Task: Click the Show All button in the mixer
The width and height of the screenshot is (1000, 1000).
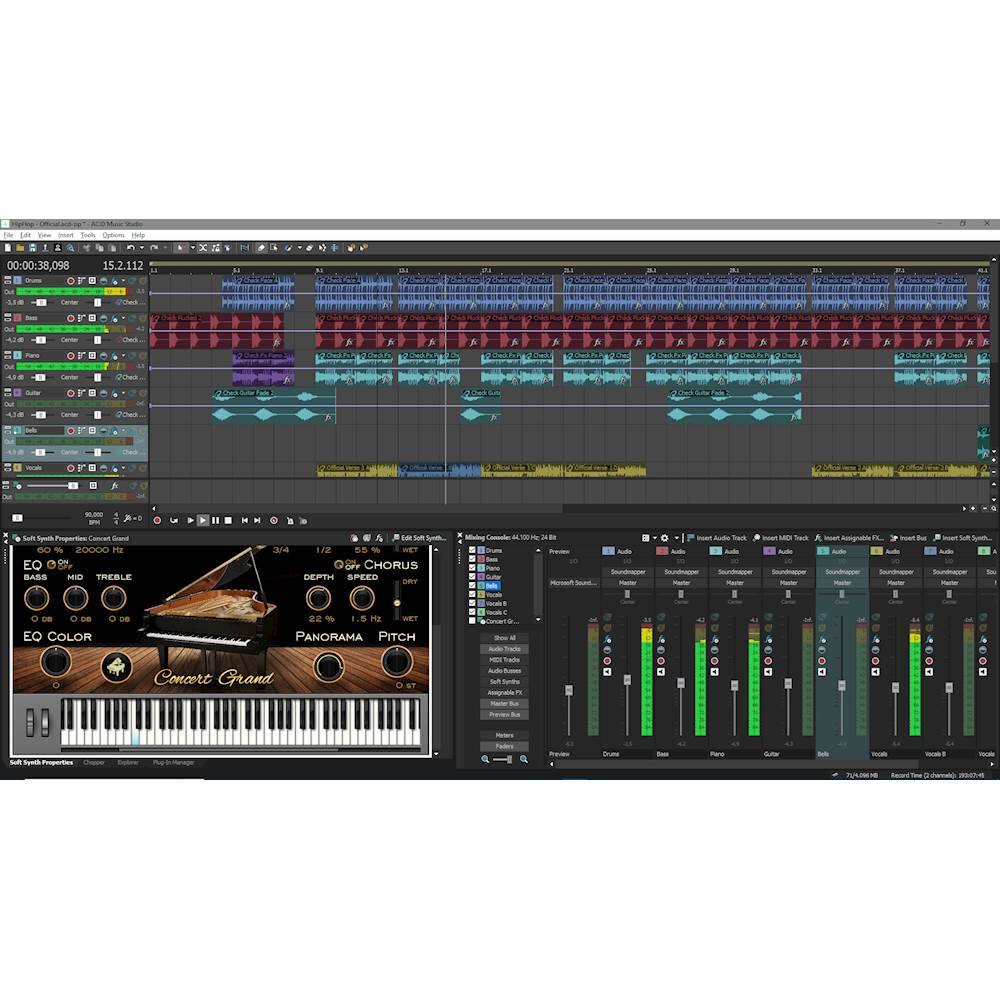Action: pyautogui.click(x=503, y=638)
